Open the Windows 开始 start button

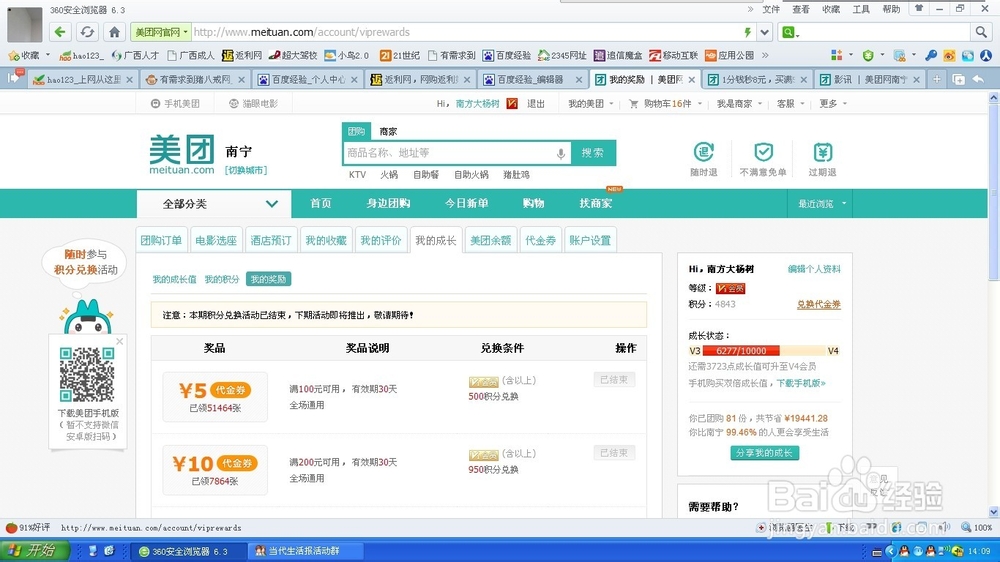[33, 551]
